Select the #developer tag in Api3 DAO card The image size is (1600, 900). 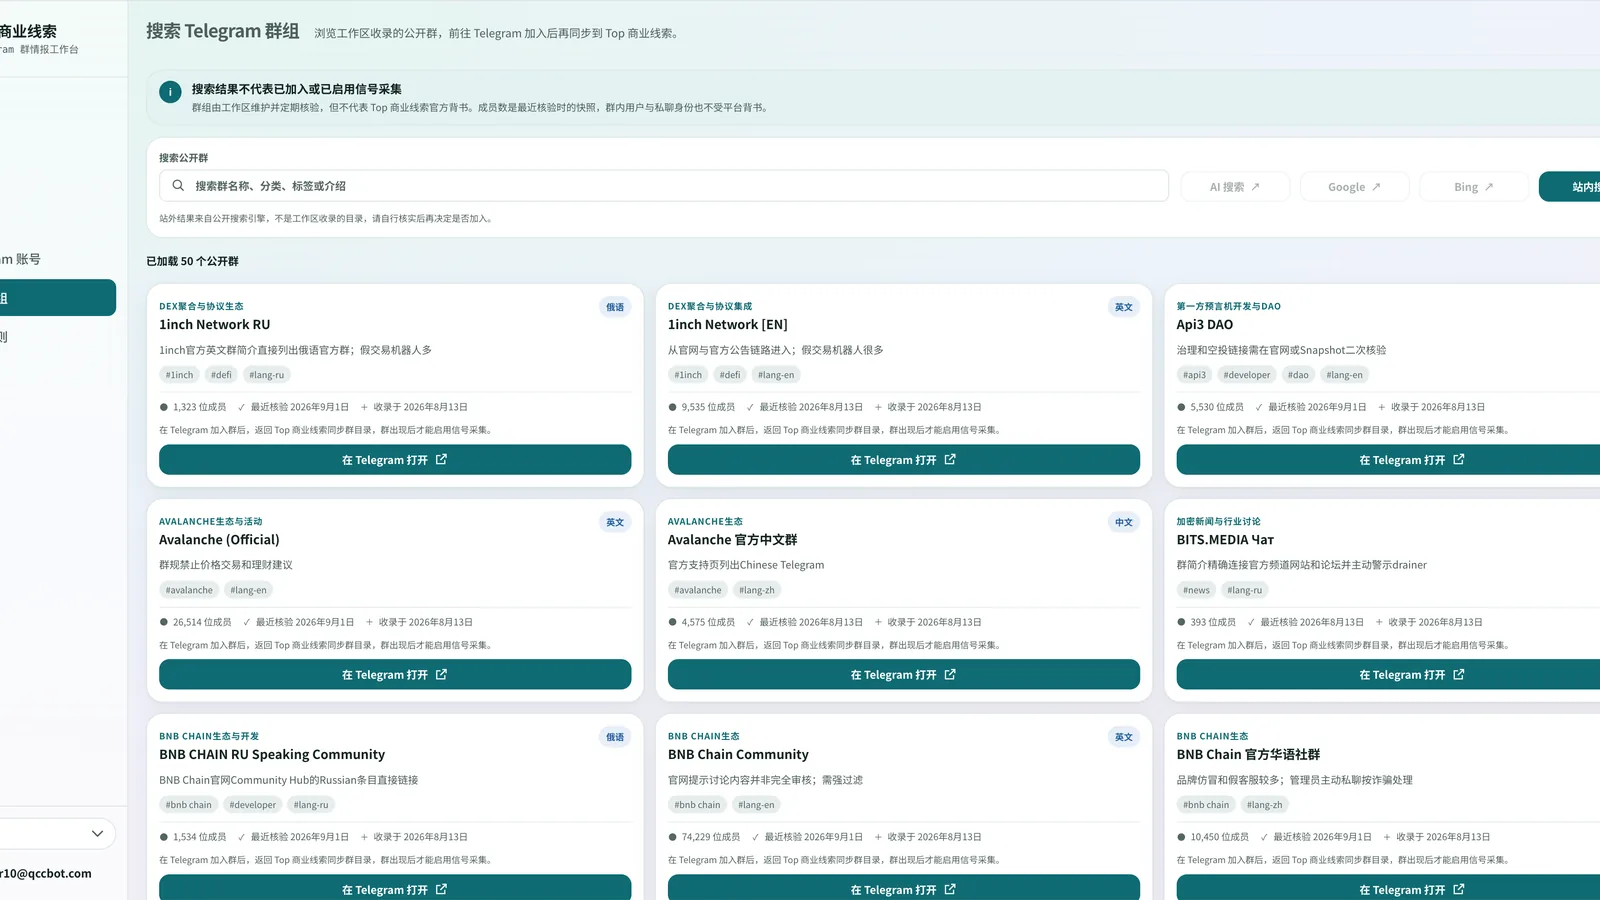click(x=1247, y=375)
